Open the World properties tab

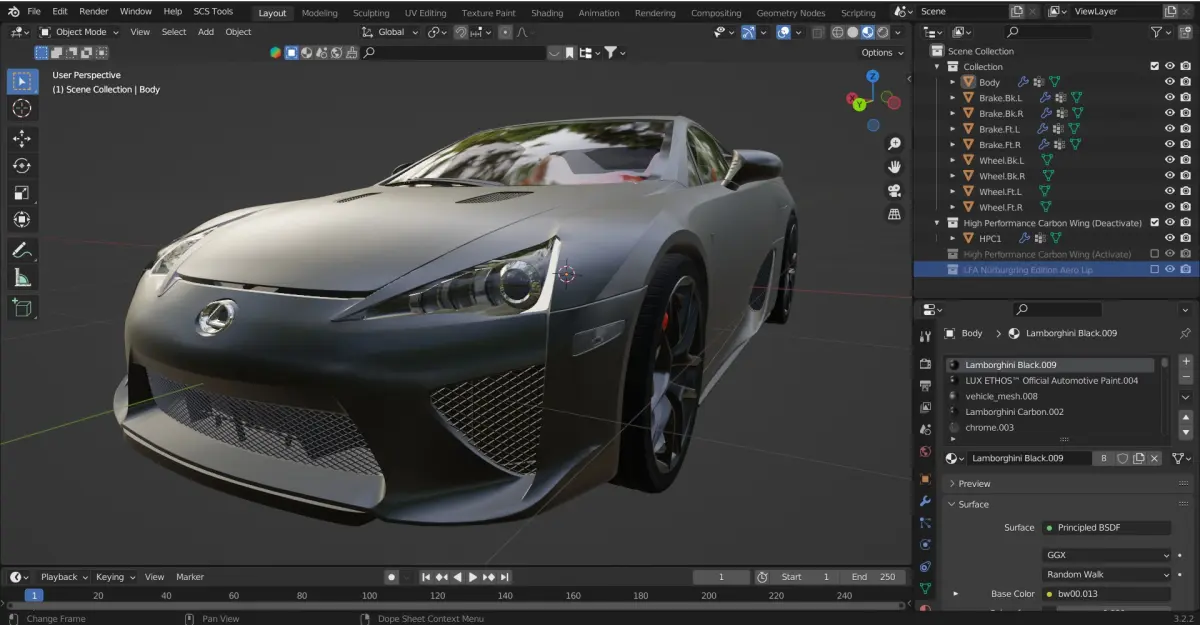925,452
